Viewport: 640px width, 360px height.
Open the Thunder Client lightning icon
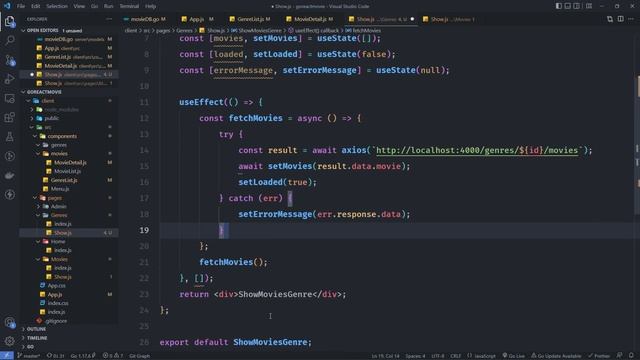tap(9, 195)
